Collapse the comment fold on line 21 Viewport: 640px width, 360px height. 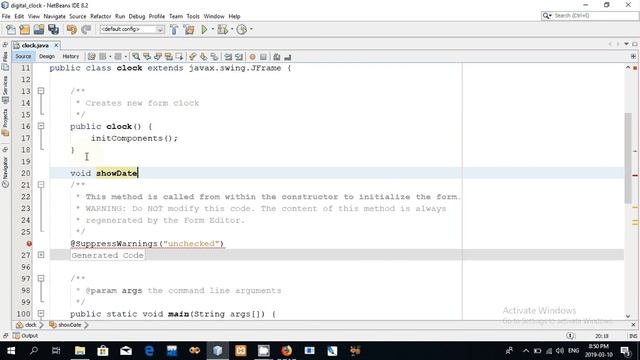click(x=41, y=185)
